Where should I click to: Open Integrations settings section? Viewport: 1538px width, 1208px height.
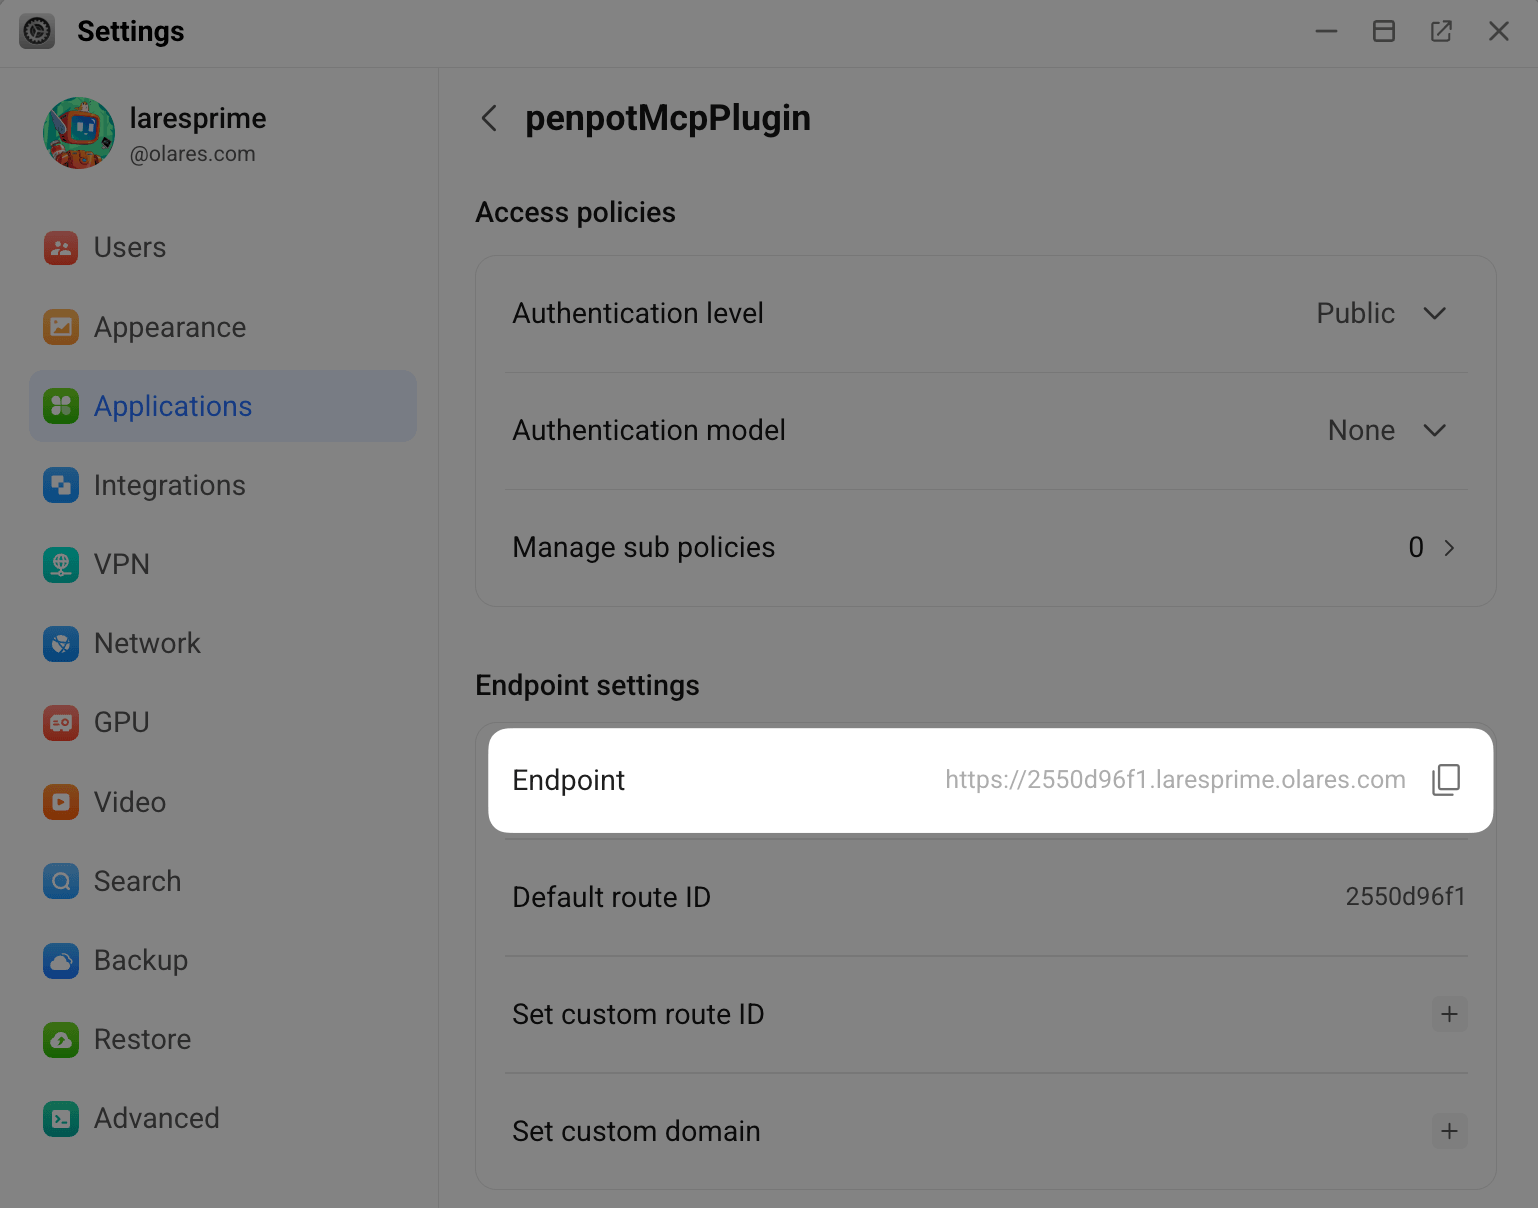pos(223,485)
